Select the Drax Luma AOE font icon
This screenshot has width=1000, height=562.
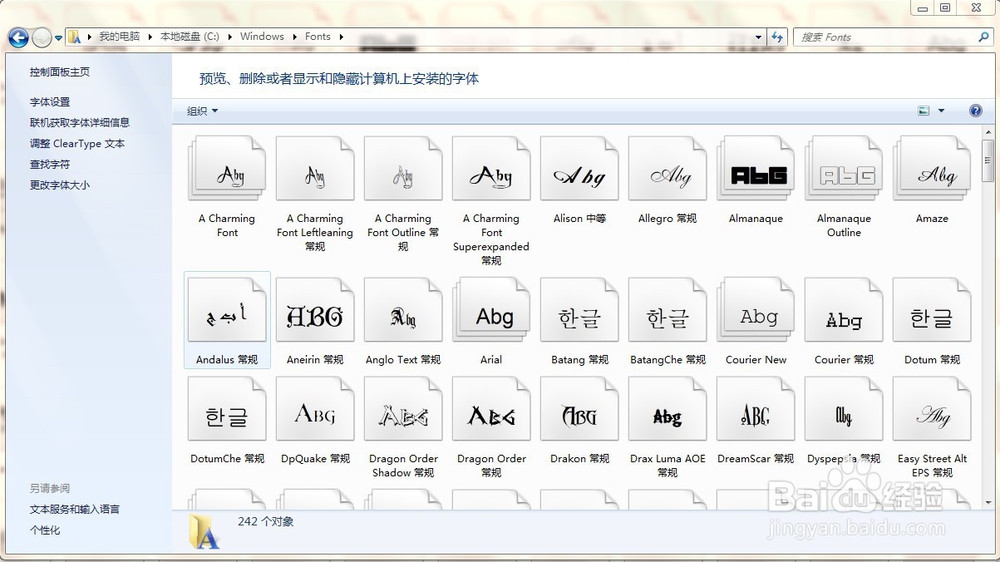click(x=667, y=409)
